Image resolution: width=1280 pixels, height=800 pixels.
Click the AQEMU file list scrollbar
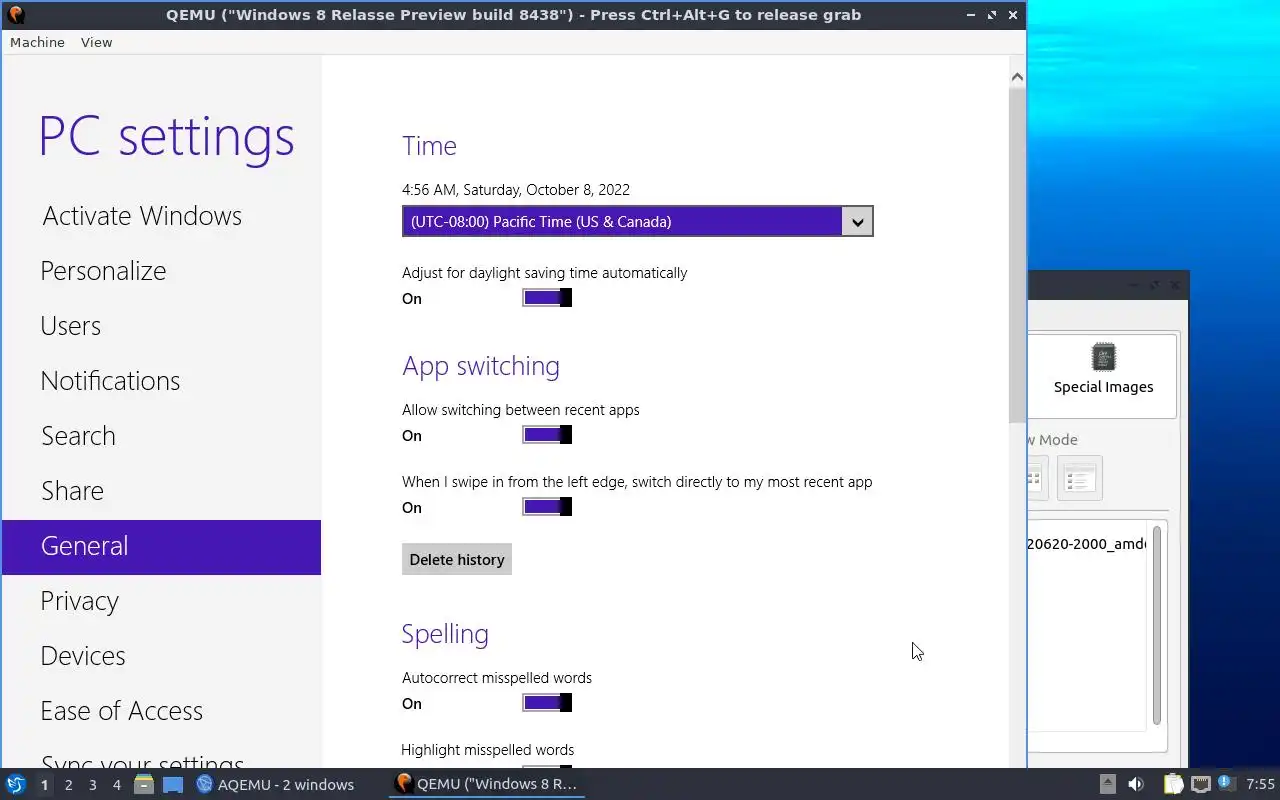coord(1157,625)
